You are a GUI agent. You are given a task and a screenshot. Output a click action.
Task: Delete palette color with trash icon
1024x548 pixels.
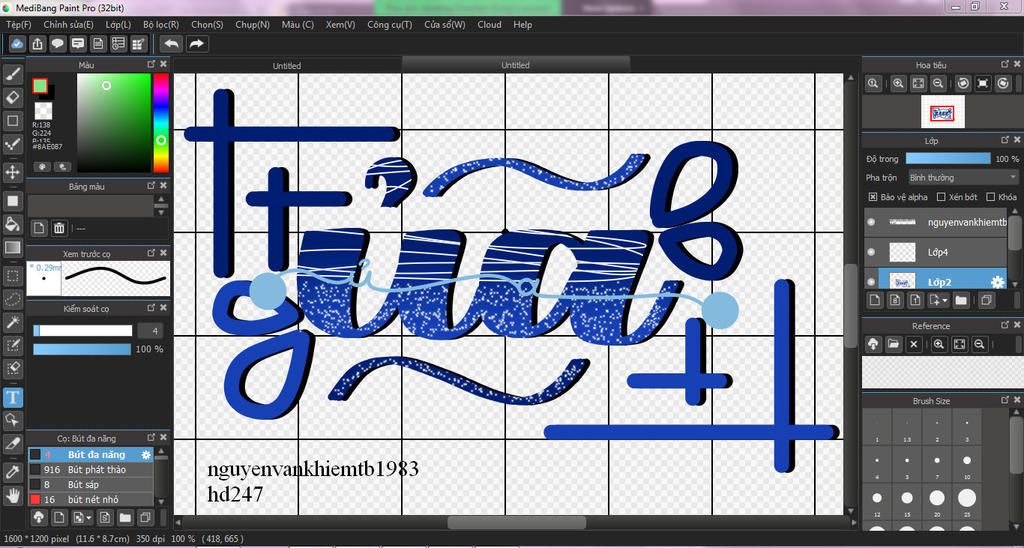pyautogui.click(x=59, y=228)
